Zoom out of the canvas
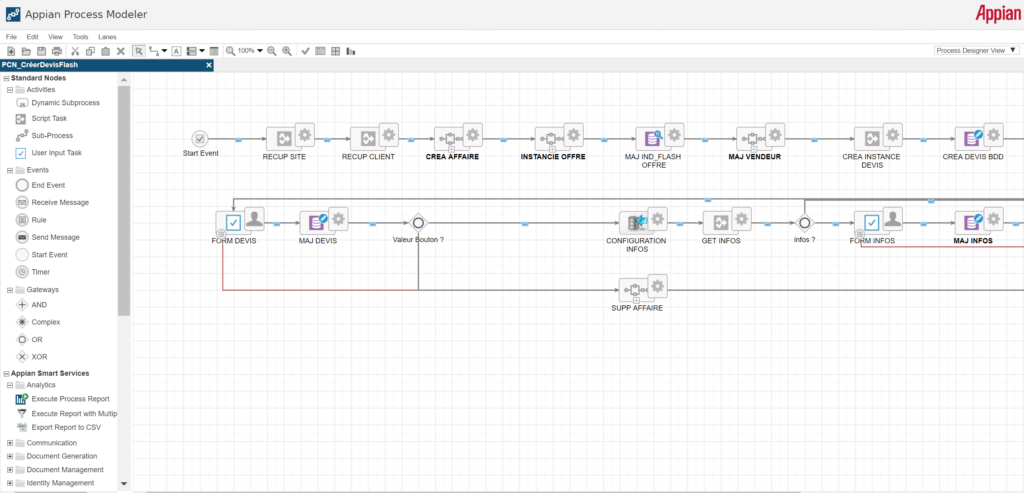1024x493 pixels. [x=272, y=51]
